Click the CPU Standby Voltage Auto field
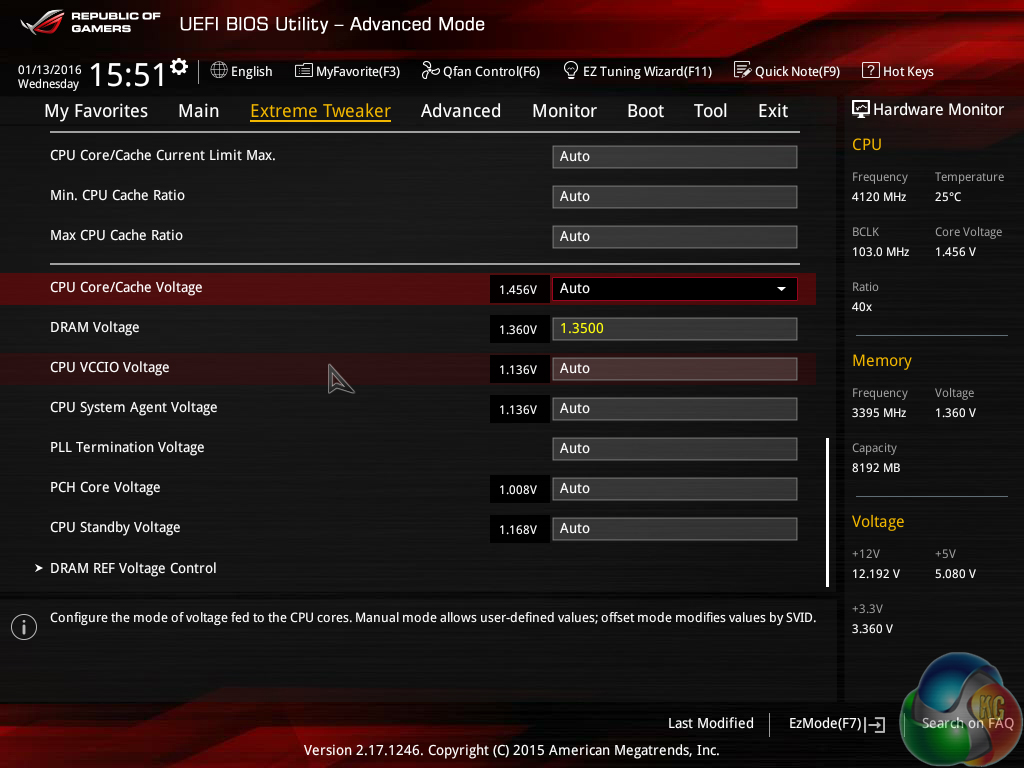Screen dimensions: 1024x768 click(675, 528)
